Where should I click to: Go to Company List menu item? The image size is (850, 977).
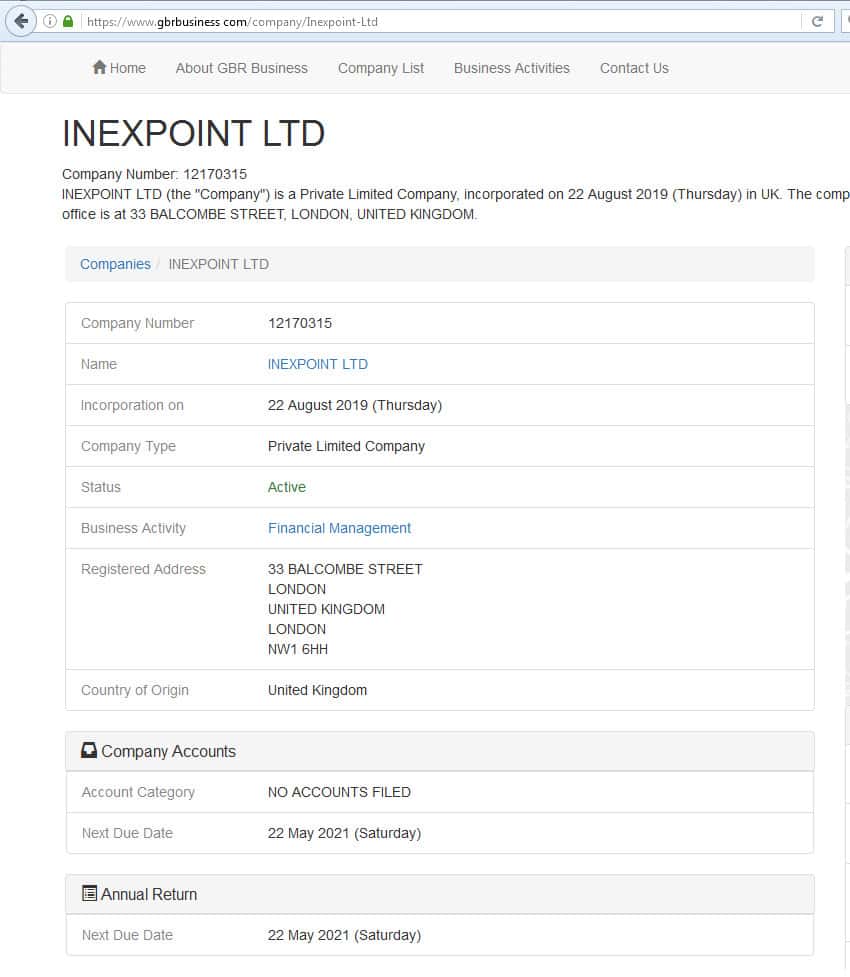[x=380, y=68]
